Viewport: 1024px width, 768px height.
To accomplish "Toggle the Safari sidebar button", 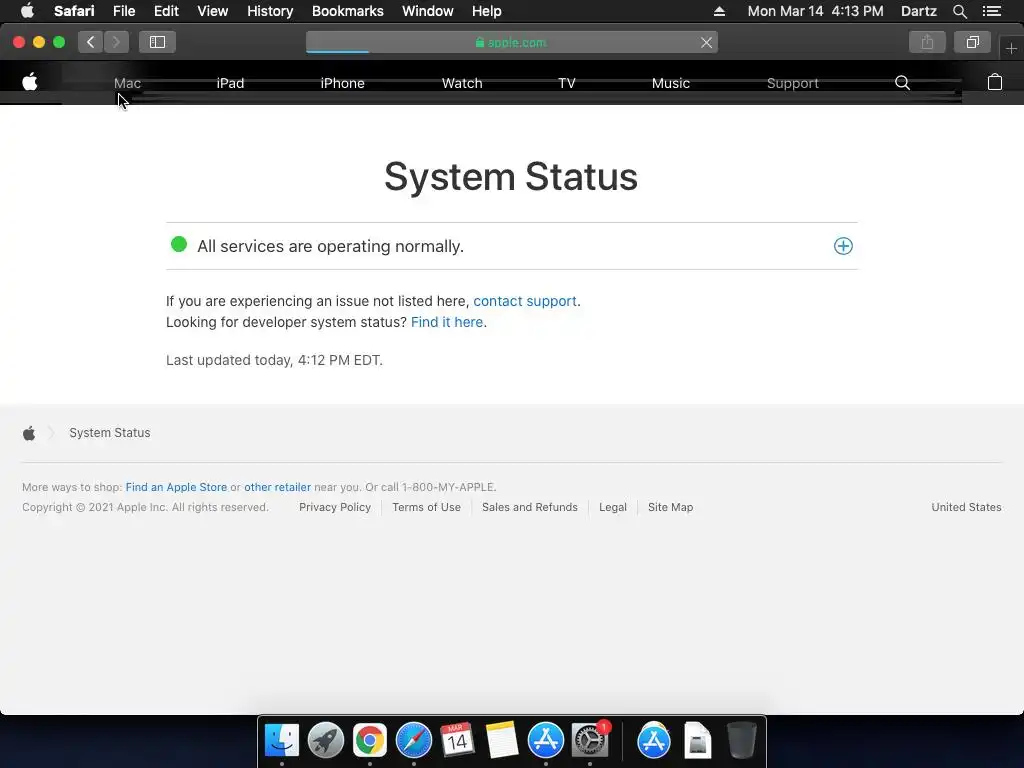I will [157, 42].
